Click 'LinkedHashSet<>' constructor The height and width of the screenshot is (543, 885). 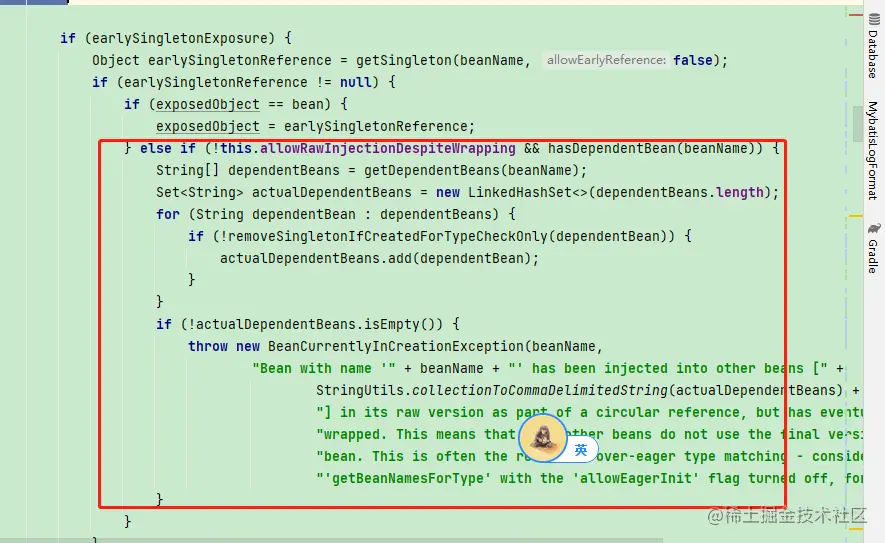tap(528, 192)
